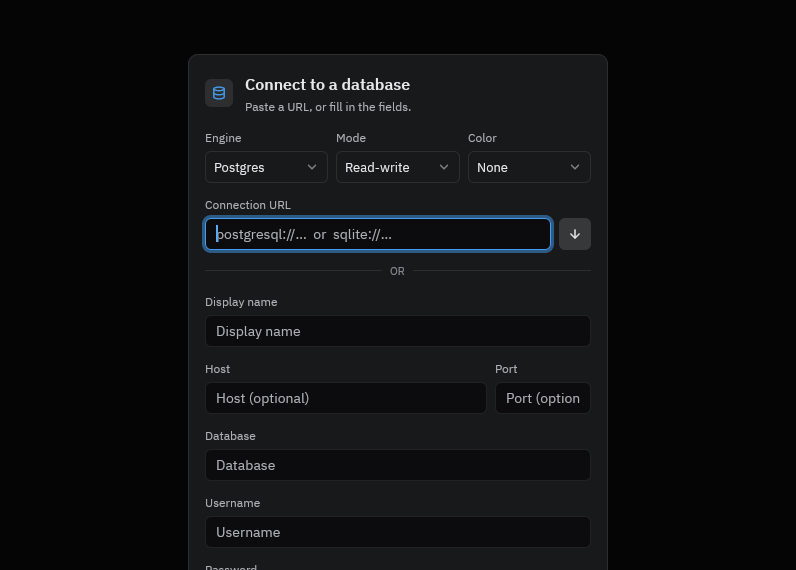Click the 'Display name' label above its field
Viewport: 796px width, 570px height.
(x=241, y=302)
